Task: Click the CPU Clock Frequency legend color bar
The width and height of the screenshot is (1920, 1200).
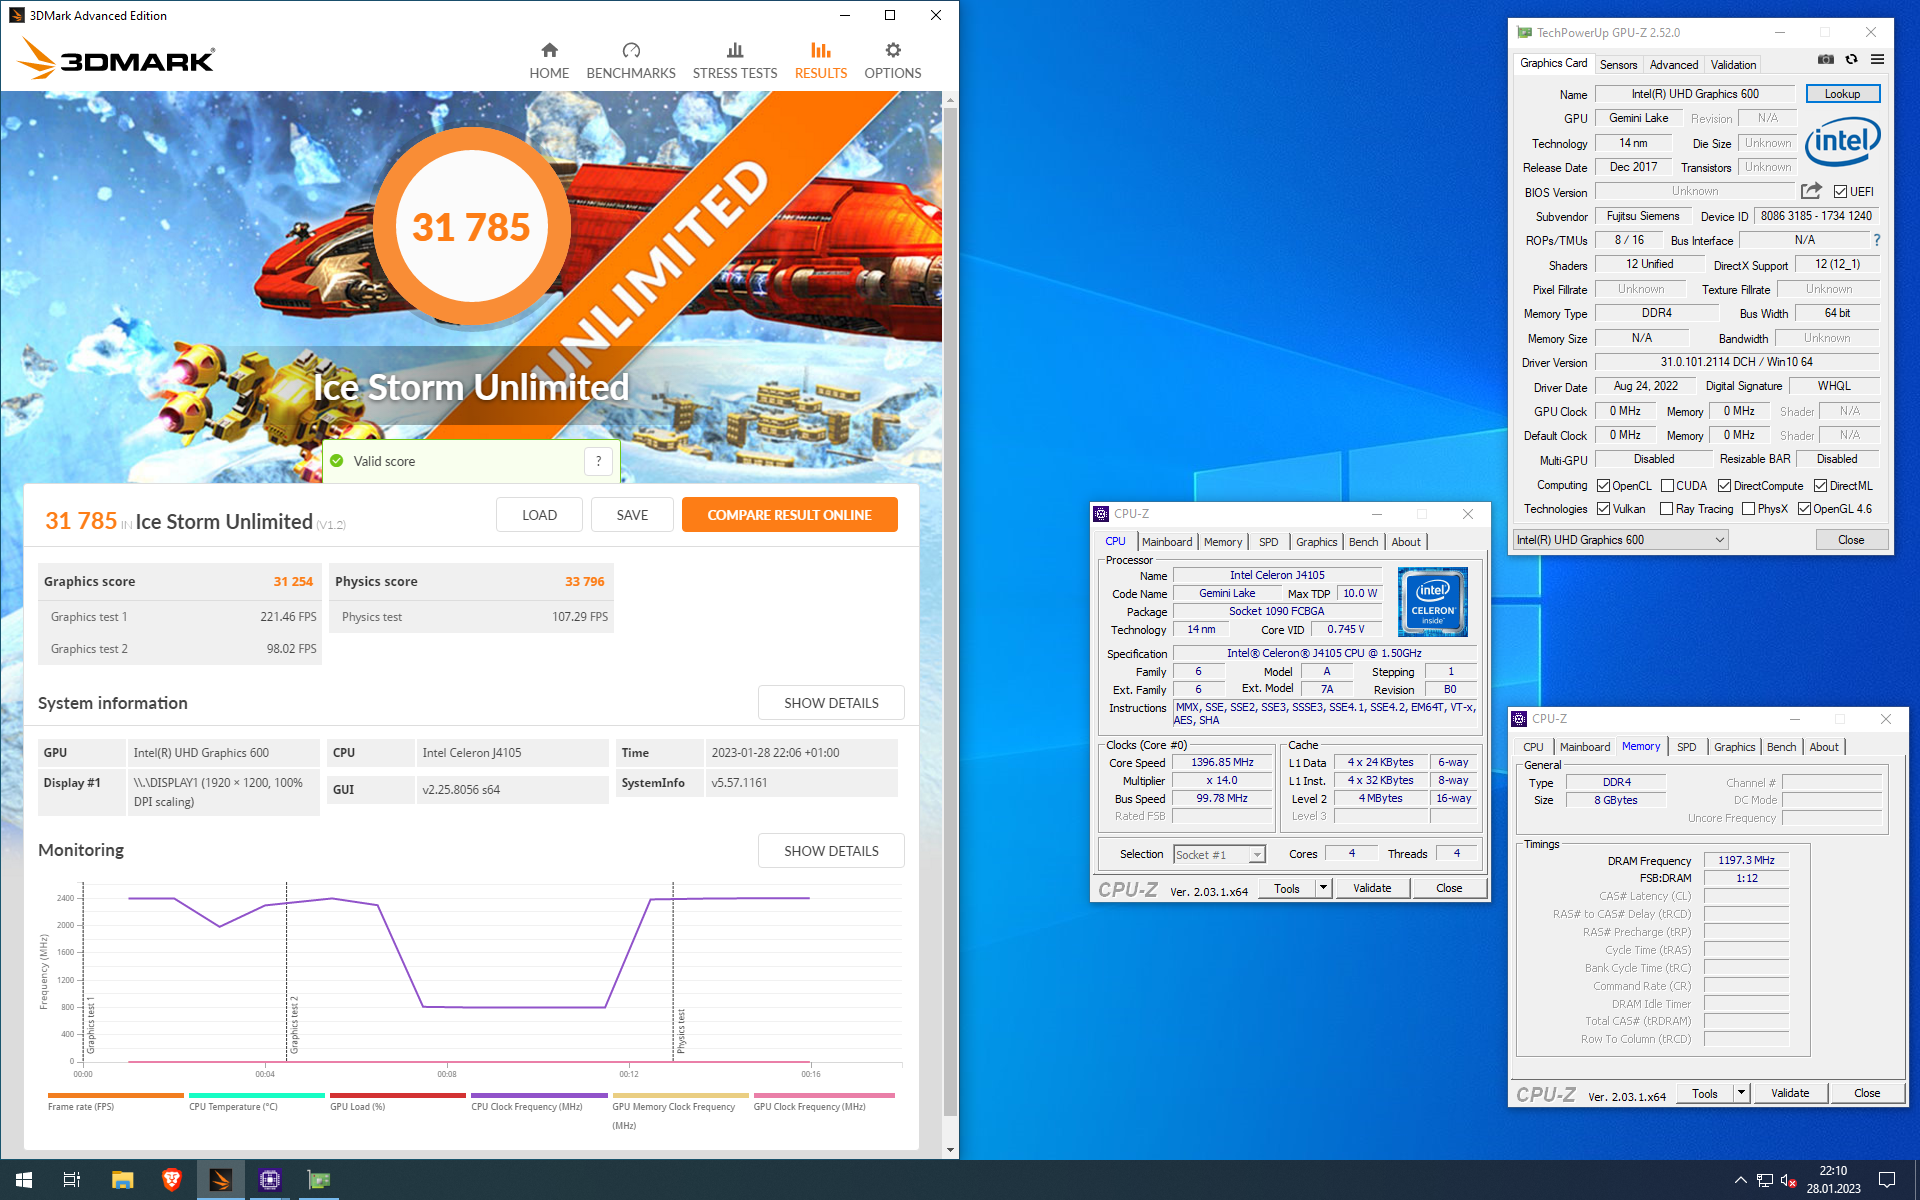Action: pos(539,1096)
